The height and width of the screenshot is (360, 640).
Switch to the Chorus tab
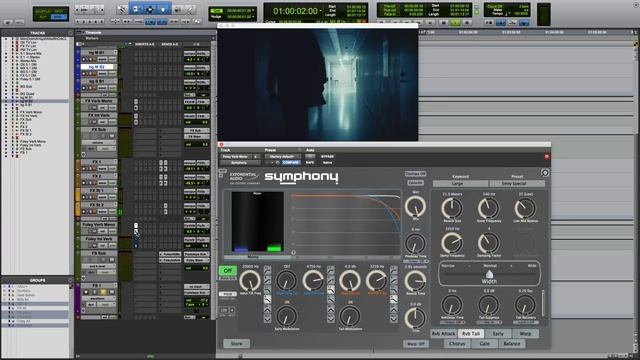click(457, 344)
